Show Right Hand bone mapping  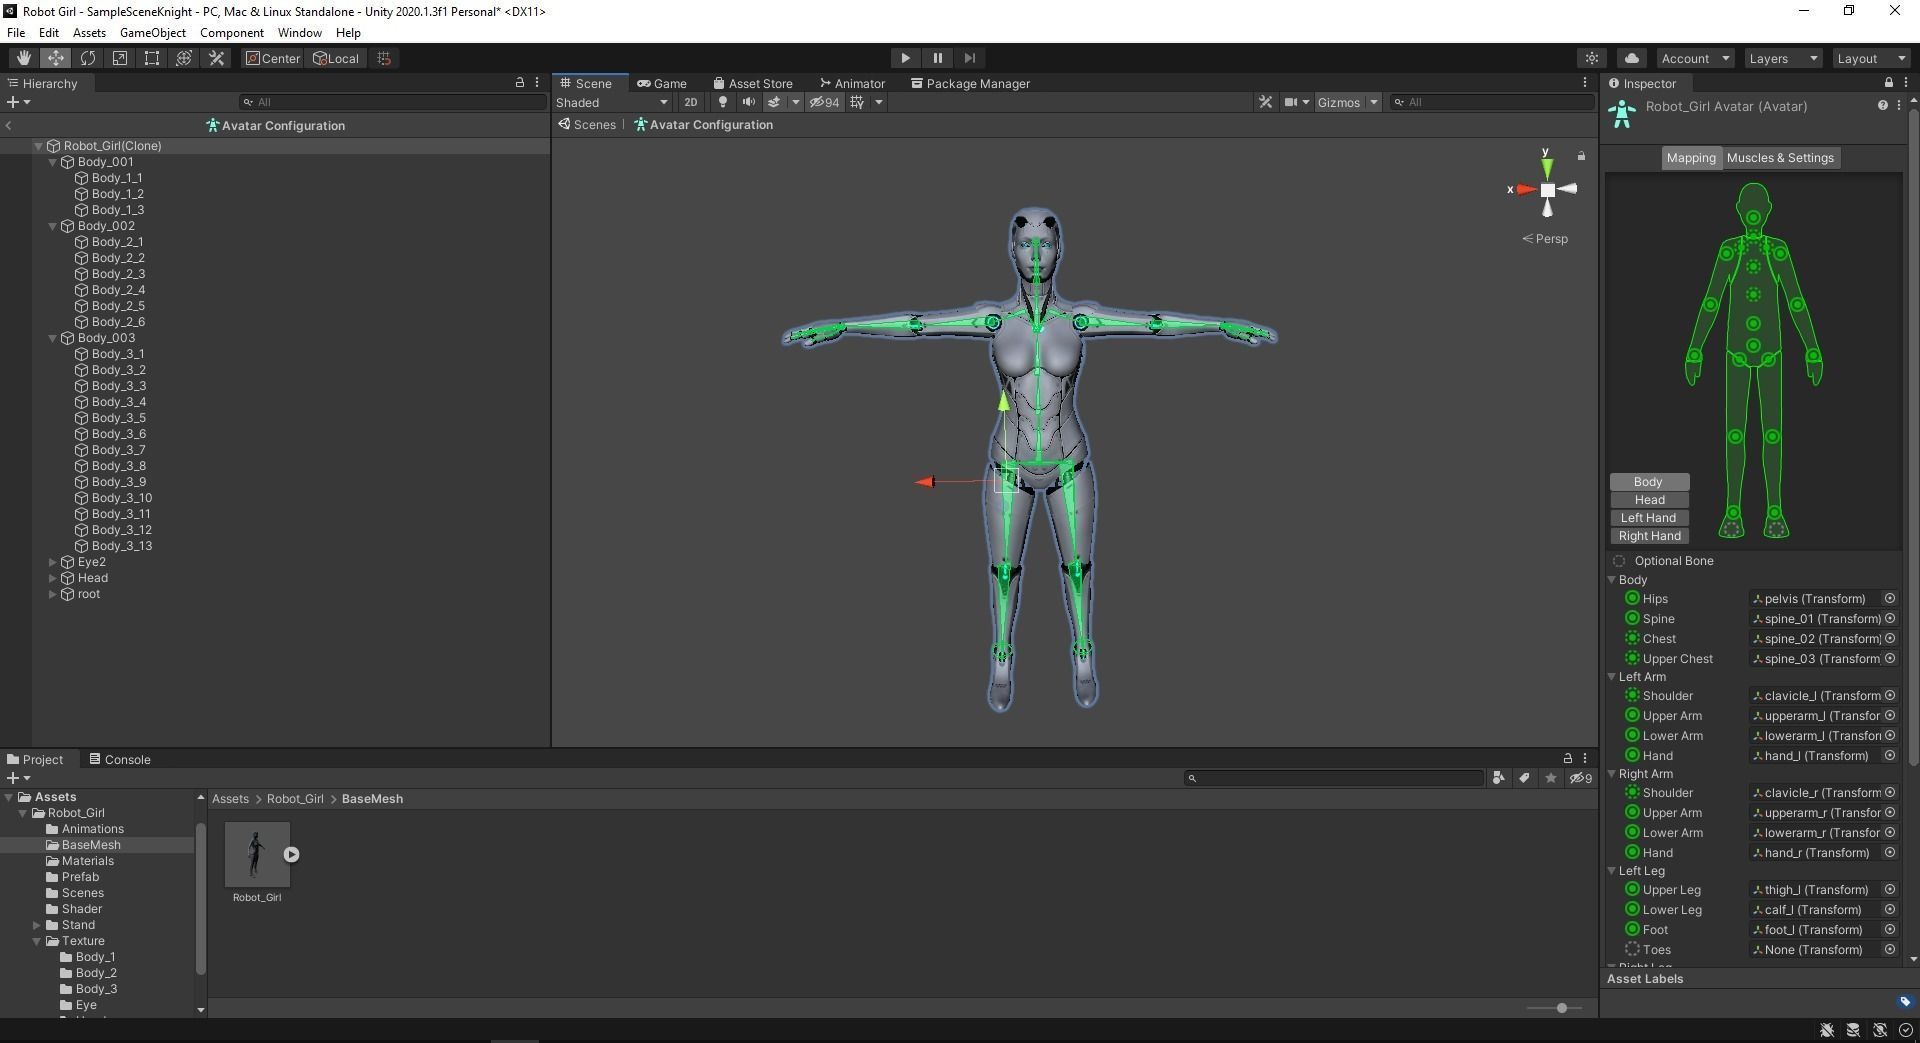[1649, 535]
